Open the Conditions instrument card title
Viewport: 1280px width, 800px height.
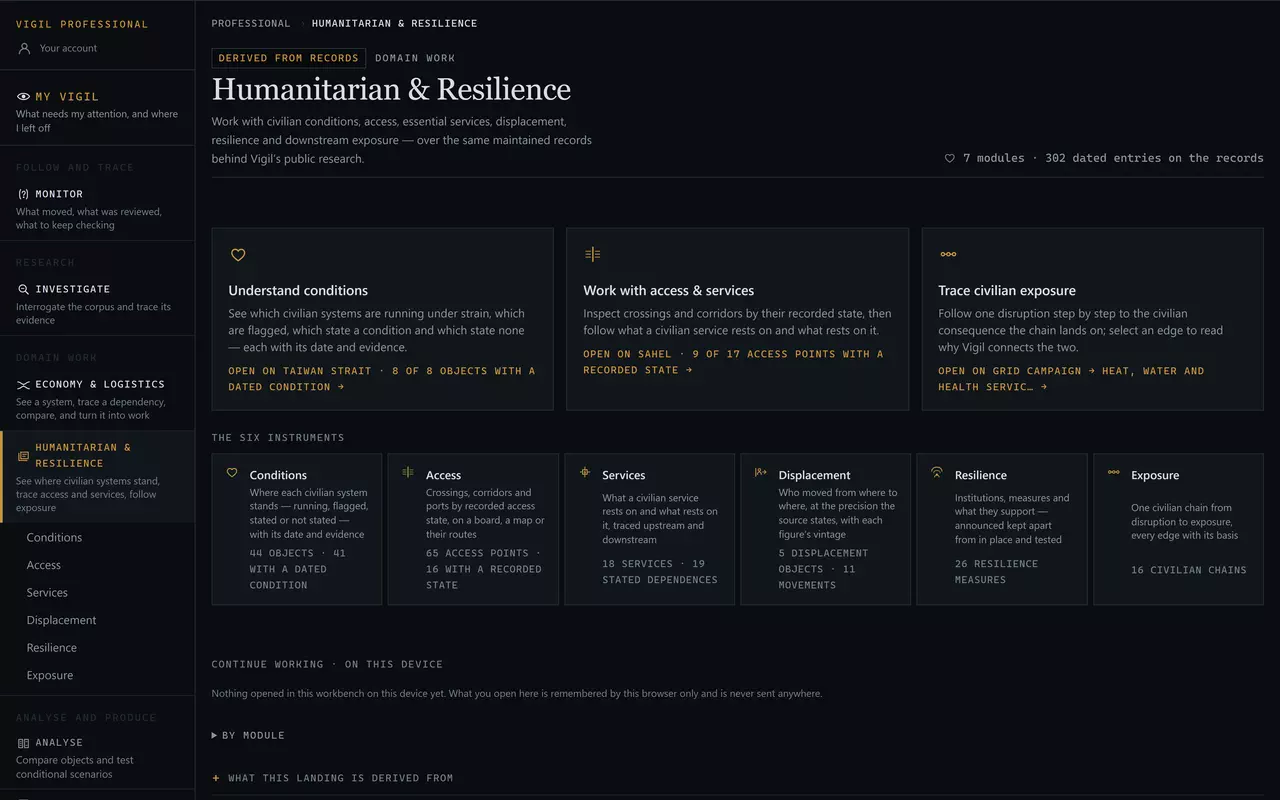(x=278, y=475)
